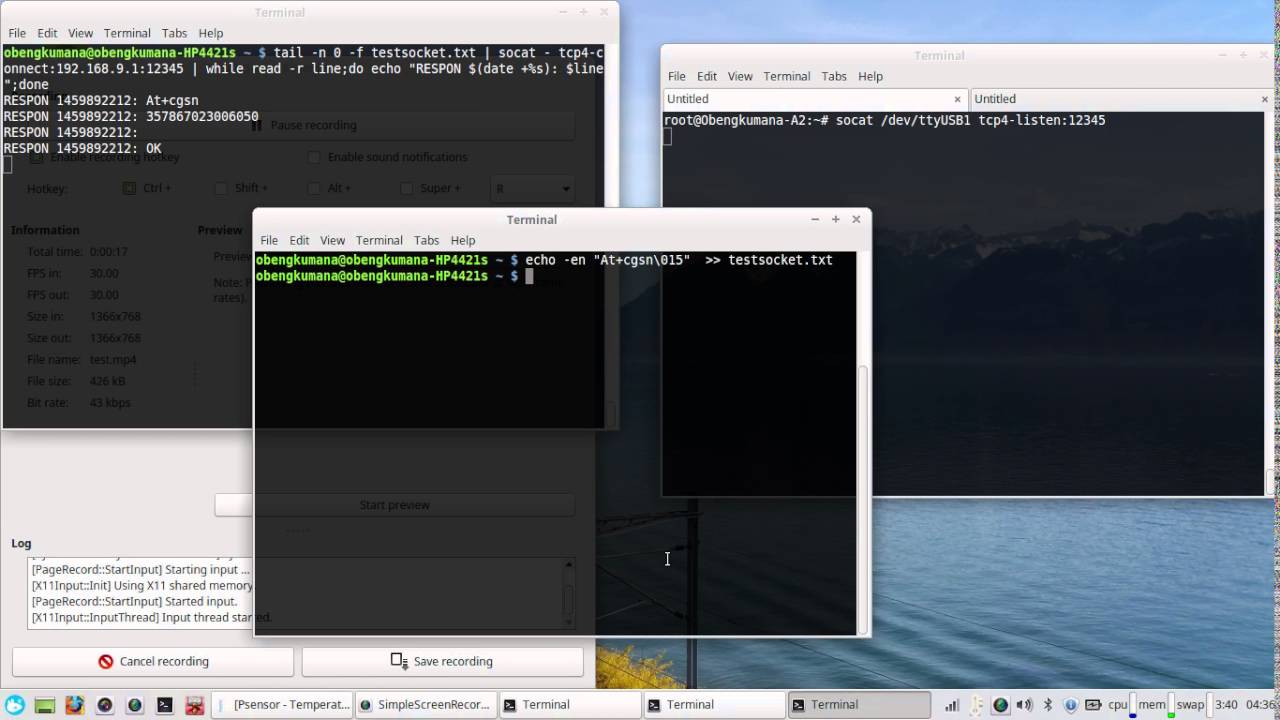Open Help menu in front Terminal window
The width and height of the screenshot is (1280, 720).
click(x=463, y=240)
